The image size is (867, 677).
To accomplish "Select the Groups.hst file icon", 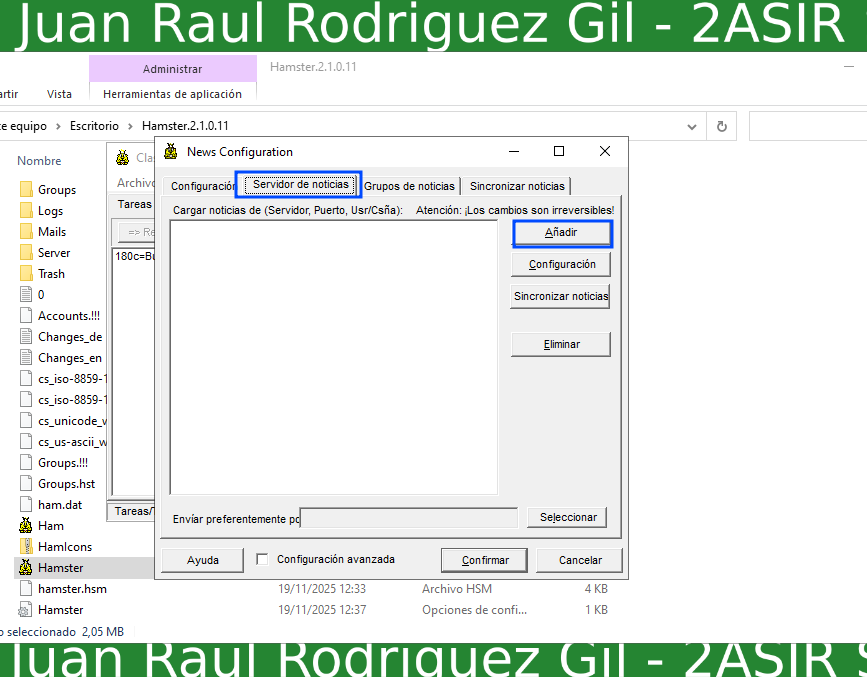I will 26,484.
